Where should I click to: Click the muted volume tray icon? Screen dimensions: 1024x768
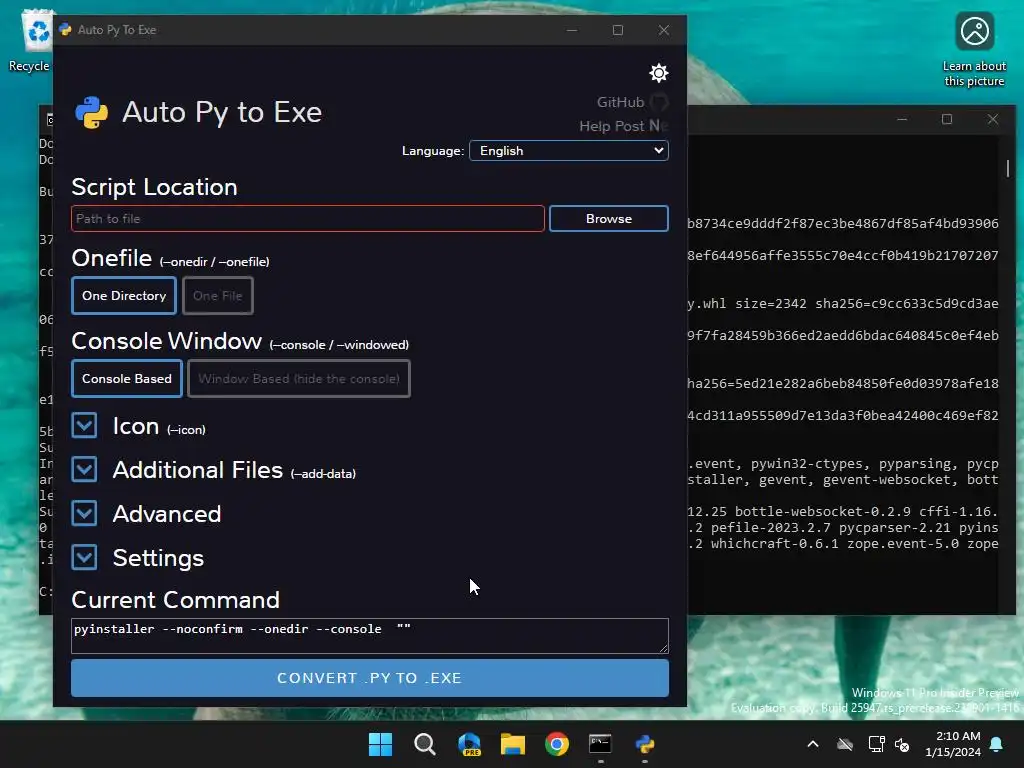(902, 744)
